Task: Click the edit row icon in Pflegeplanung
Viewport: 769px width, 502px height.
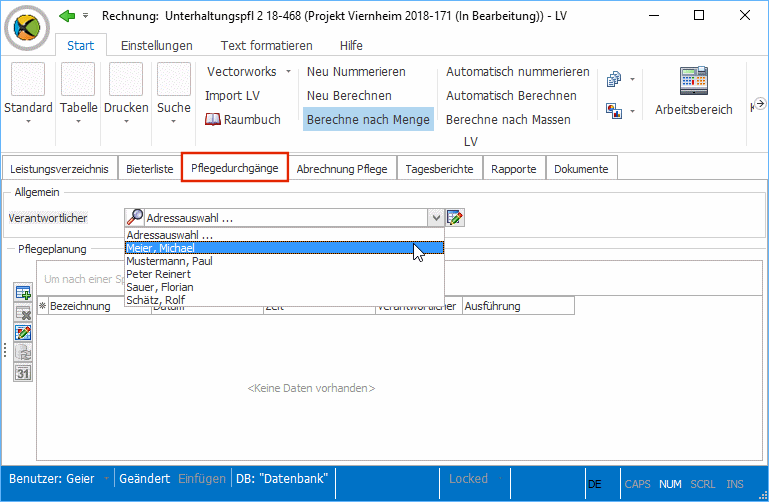Action: (23, 333)
